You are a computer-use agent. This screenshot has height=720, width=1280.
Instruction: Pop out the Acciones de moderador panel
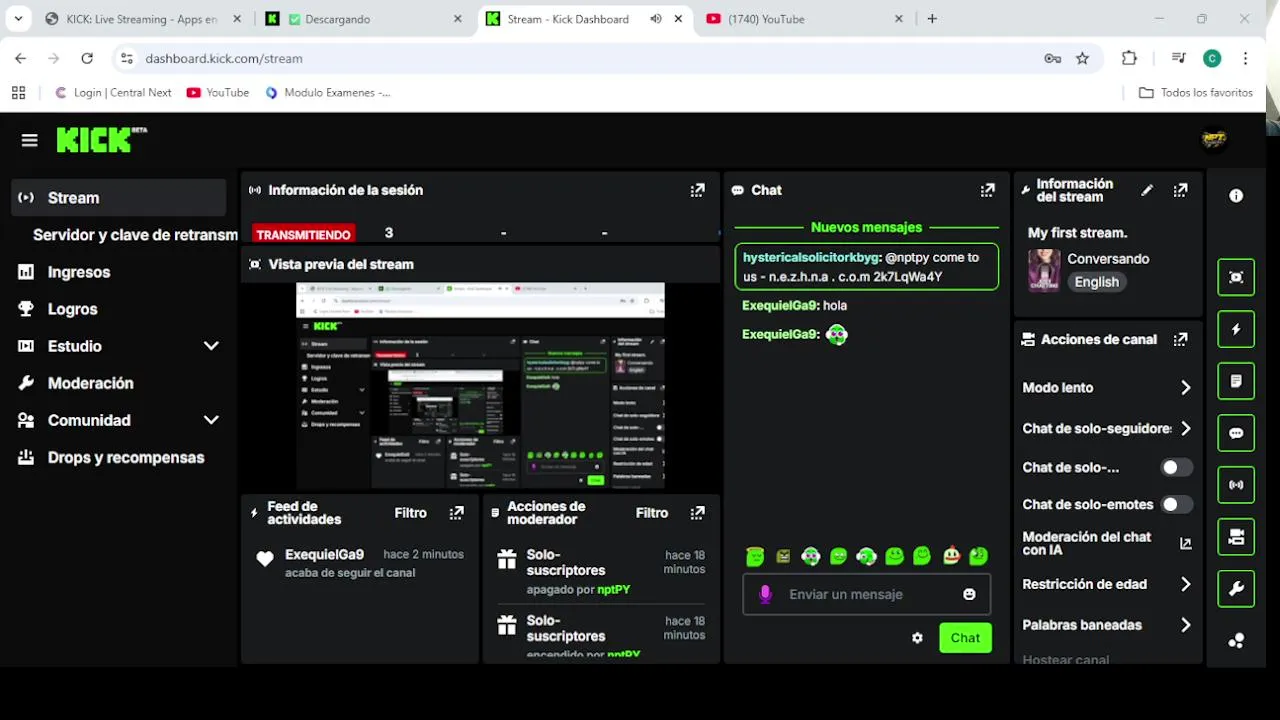pyautogui.click(x=697, y=513)
